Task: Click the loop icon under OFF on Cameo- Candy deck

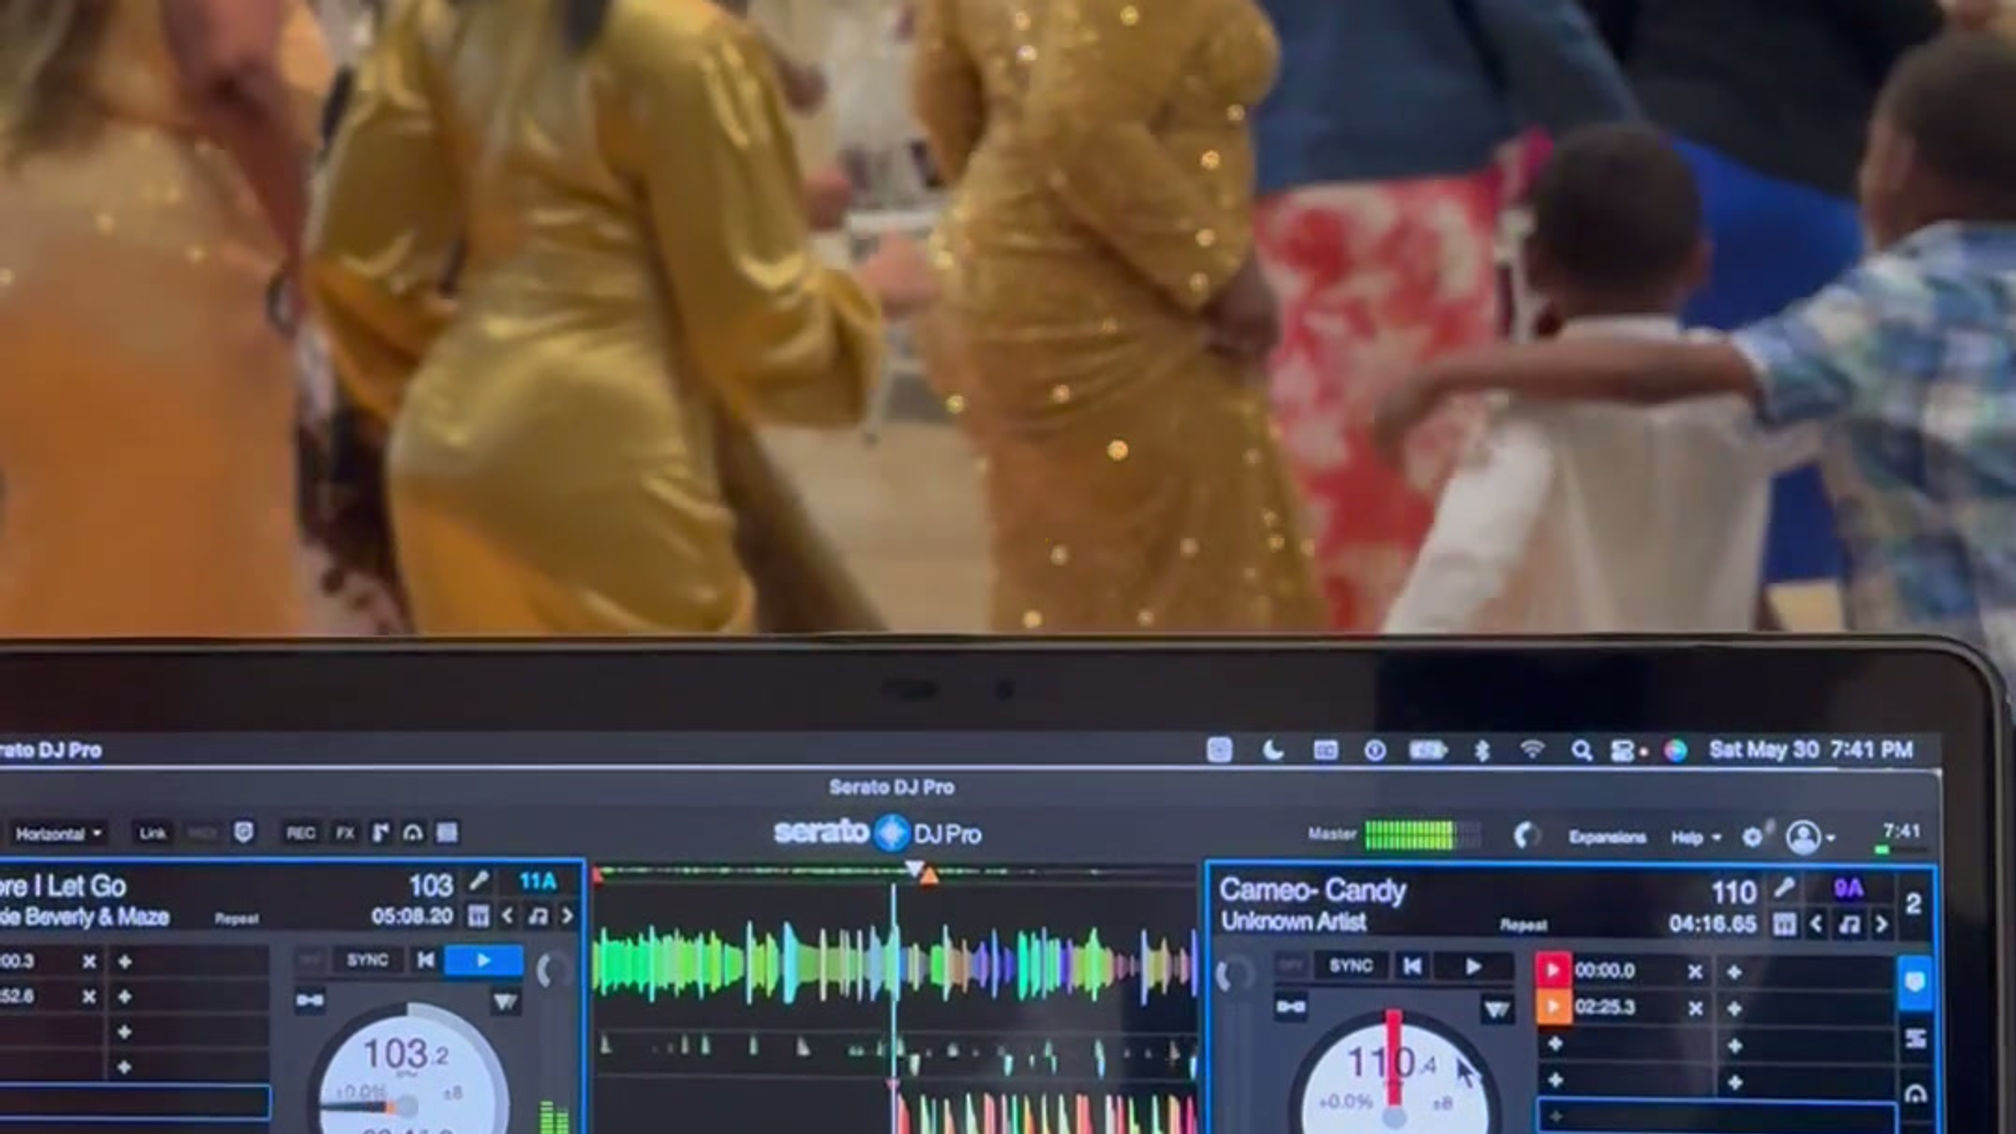Action: (1291, 1007)
